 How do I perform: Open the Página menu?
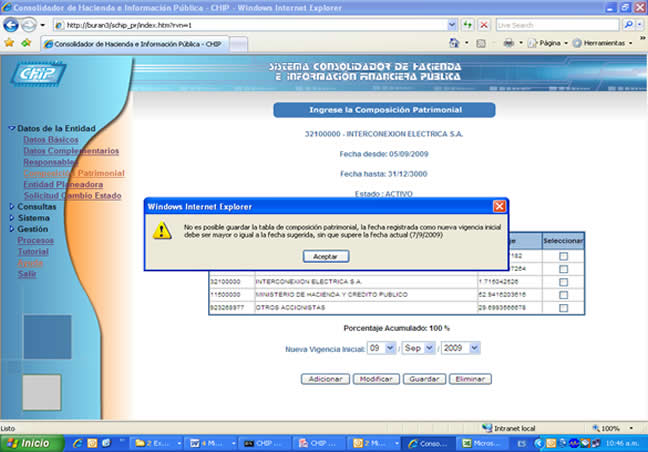548,43
